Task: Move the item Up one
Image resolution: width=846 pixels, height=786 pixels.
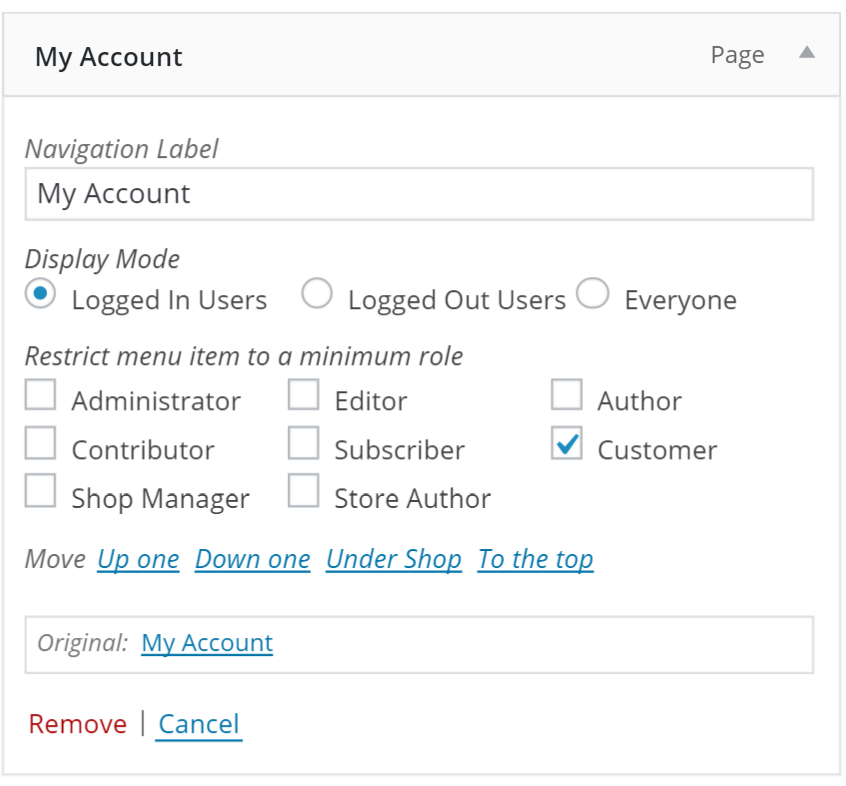Action: (x=138, y=559)
